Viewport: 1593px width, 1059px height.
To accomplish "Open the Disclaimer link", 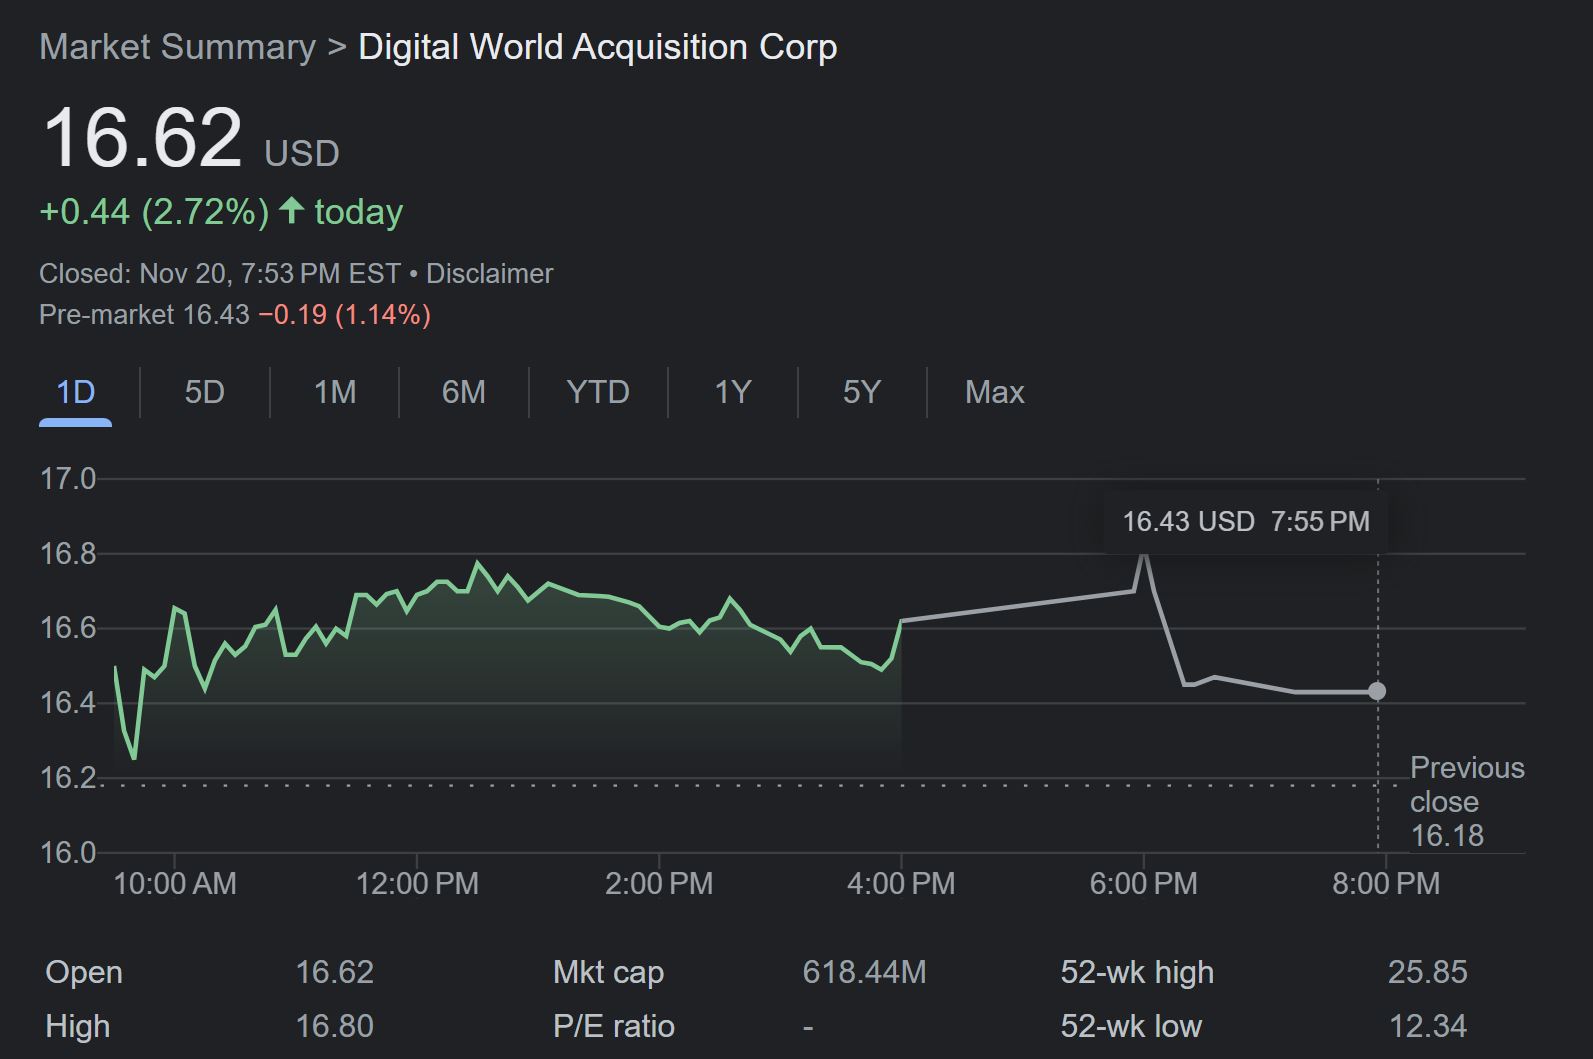I will [x=489, y=274].
